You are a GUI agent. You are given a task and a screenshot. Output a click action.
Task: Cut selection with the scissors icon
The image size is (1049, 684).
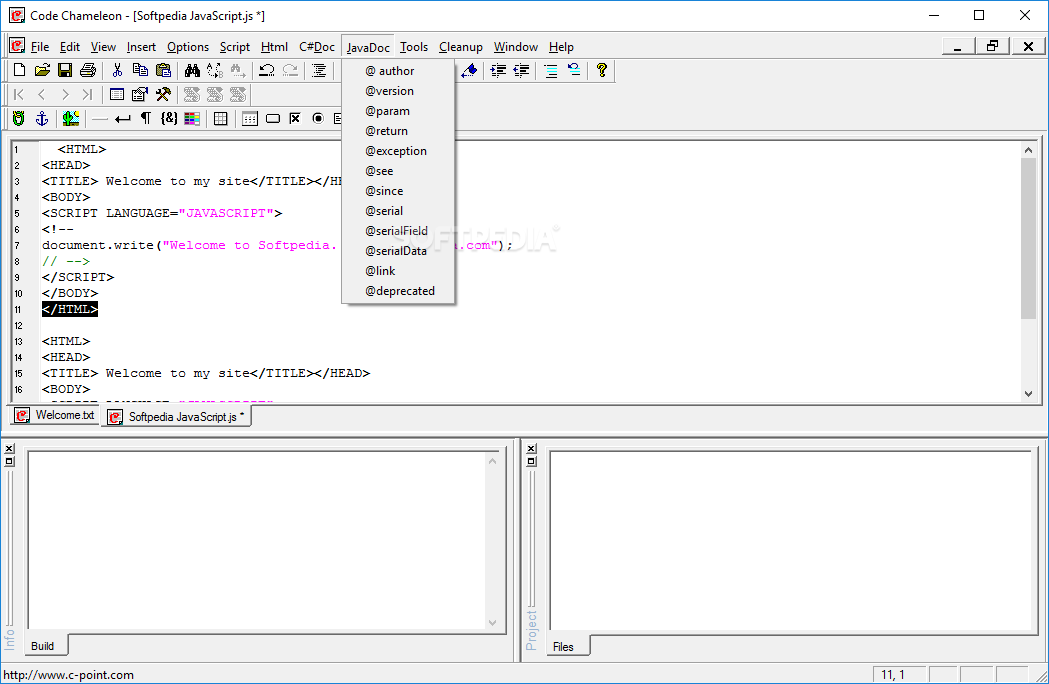[x=117, y=70]
